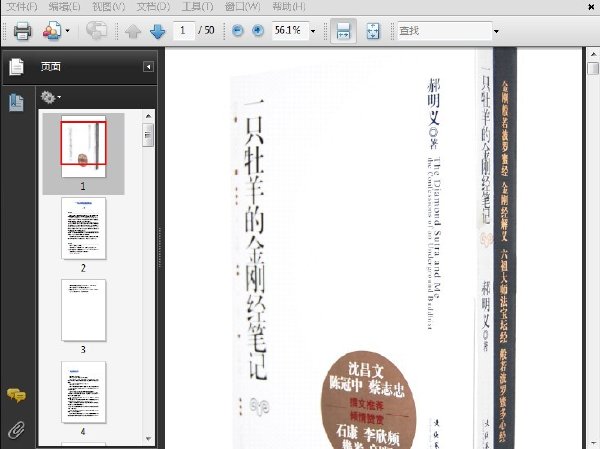Screen dimensions: 600x449
Task: Click the document scrollbar up arrow
Action: (593, 54)
